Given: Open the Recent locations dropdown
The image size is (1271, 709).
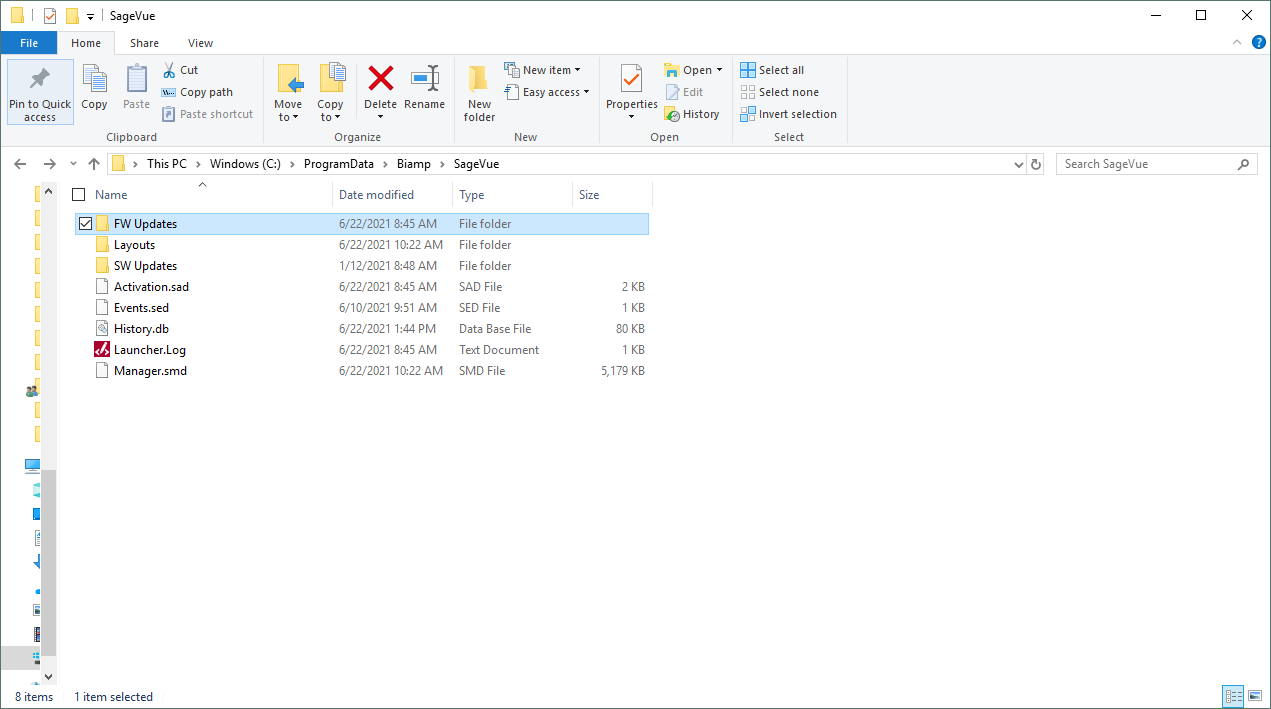Looking at the screenshot, I should [73, 164].
